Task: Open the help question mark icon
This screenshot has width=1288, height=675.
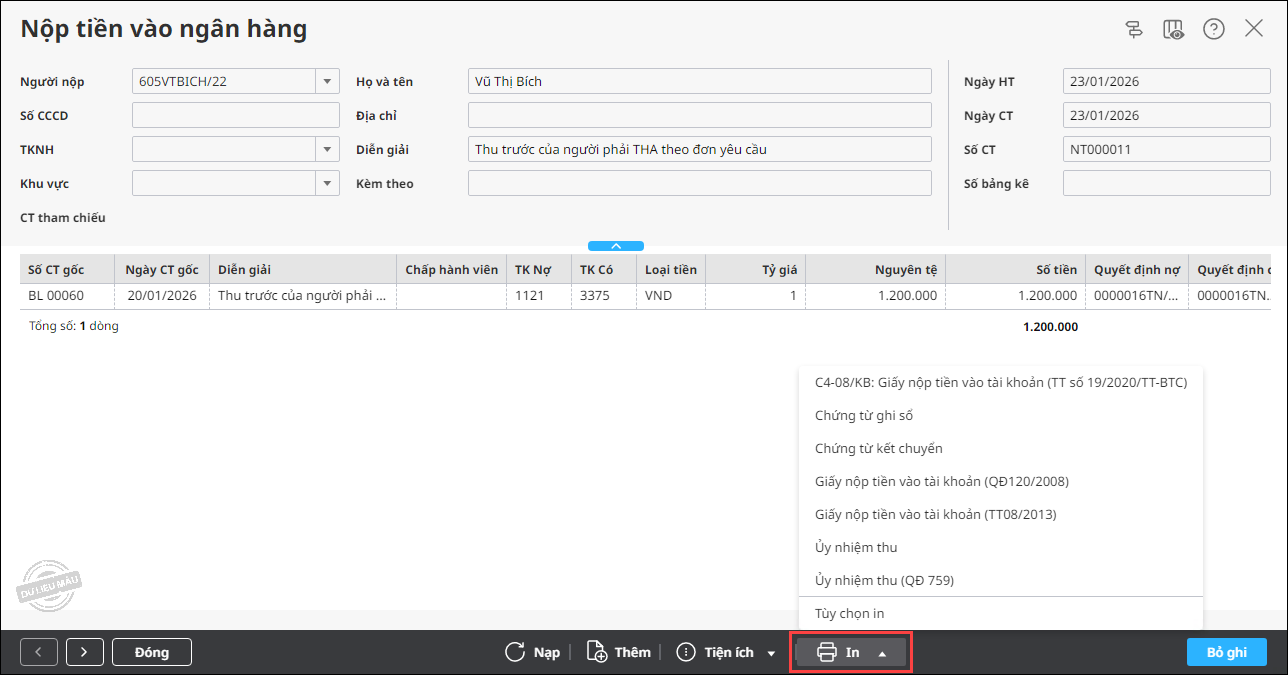Action: click(1214, 29)
